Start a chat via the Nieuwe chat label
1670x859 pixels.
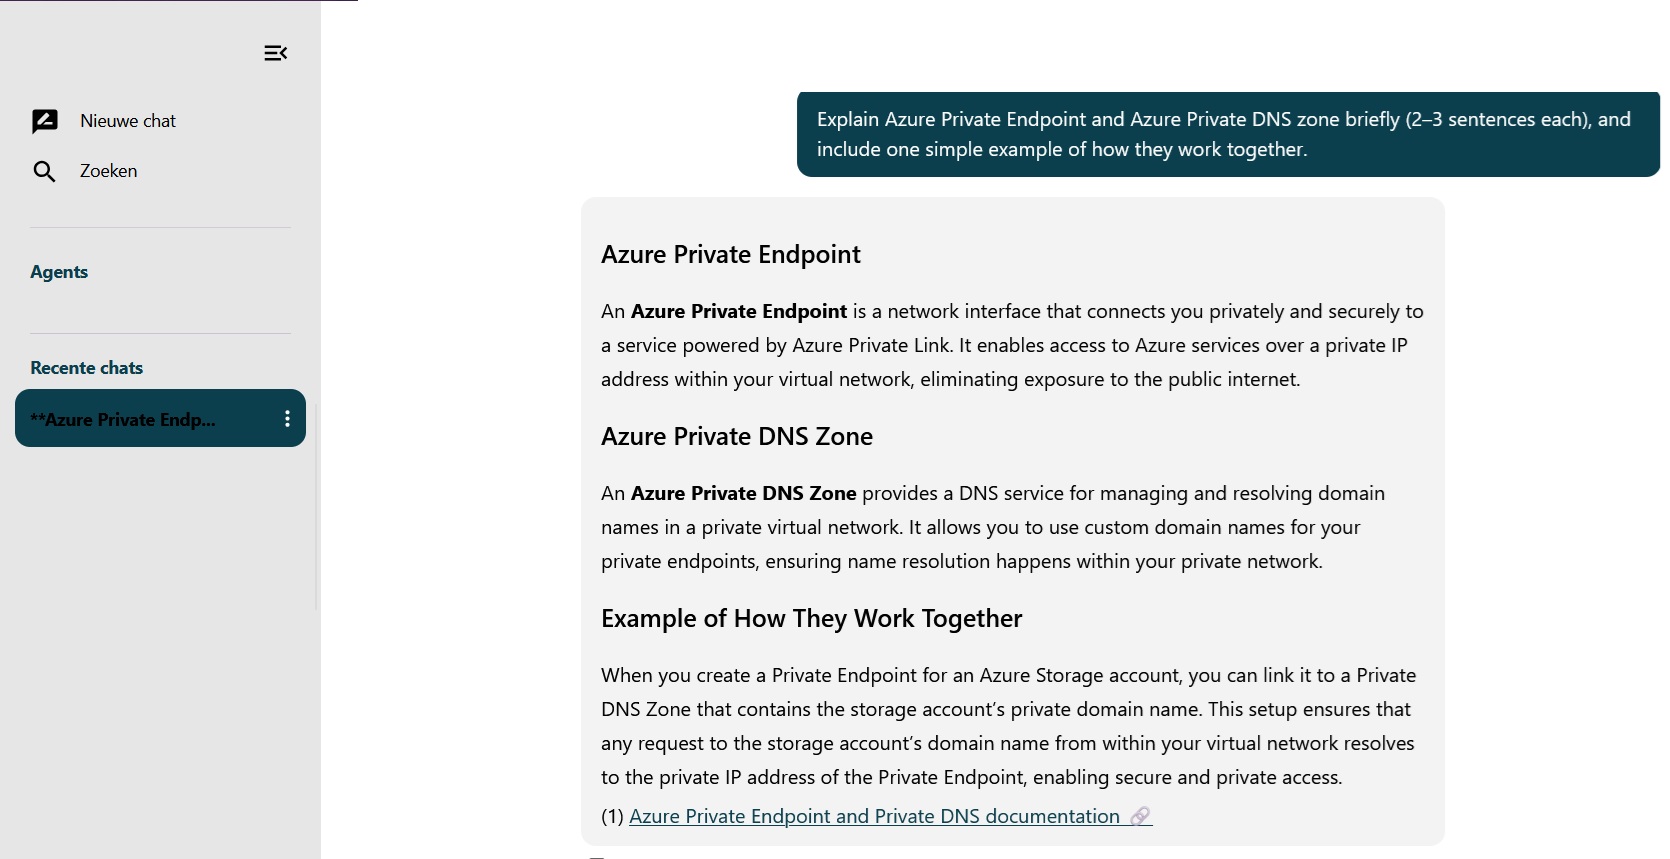click(128, 121)
